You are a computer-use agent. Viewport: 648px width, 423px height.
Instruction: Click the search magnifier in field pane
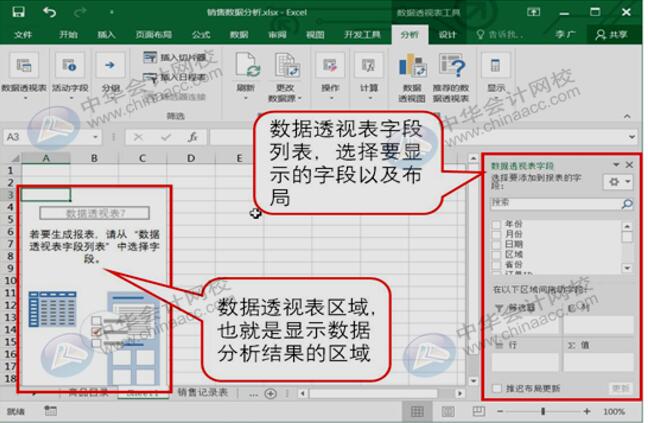point(627,203)
